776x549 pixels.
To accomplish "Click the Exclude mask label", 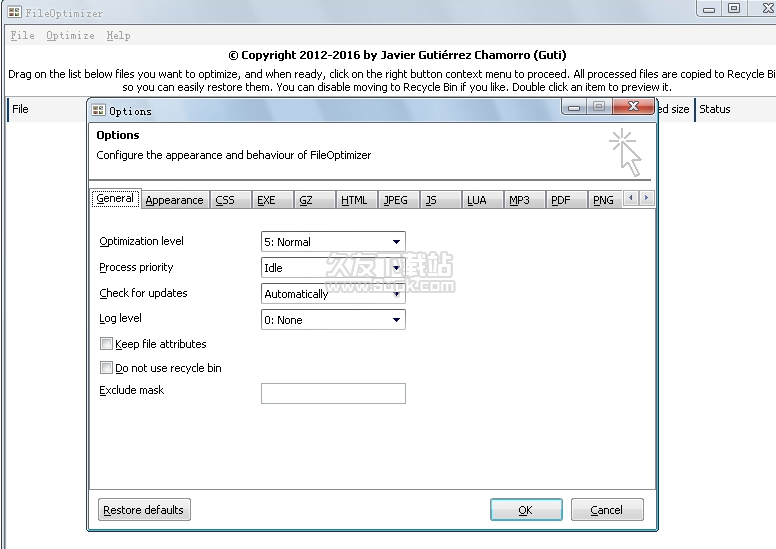I will [132, 390].
